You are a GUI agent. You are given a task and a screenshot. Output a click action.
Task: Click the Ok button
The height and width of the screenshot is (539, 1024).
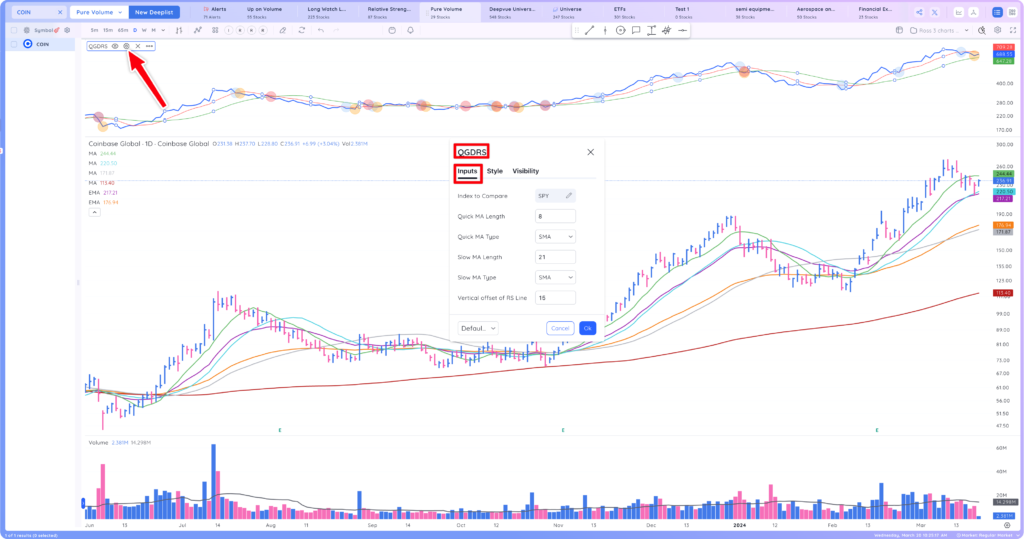(587, 328)
